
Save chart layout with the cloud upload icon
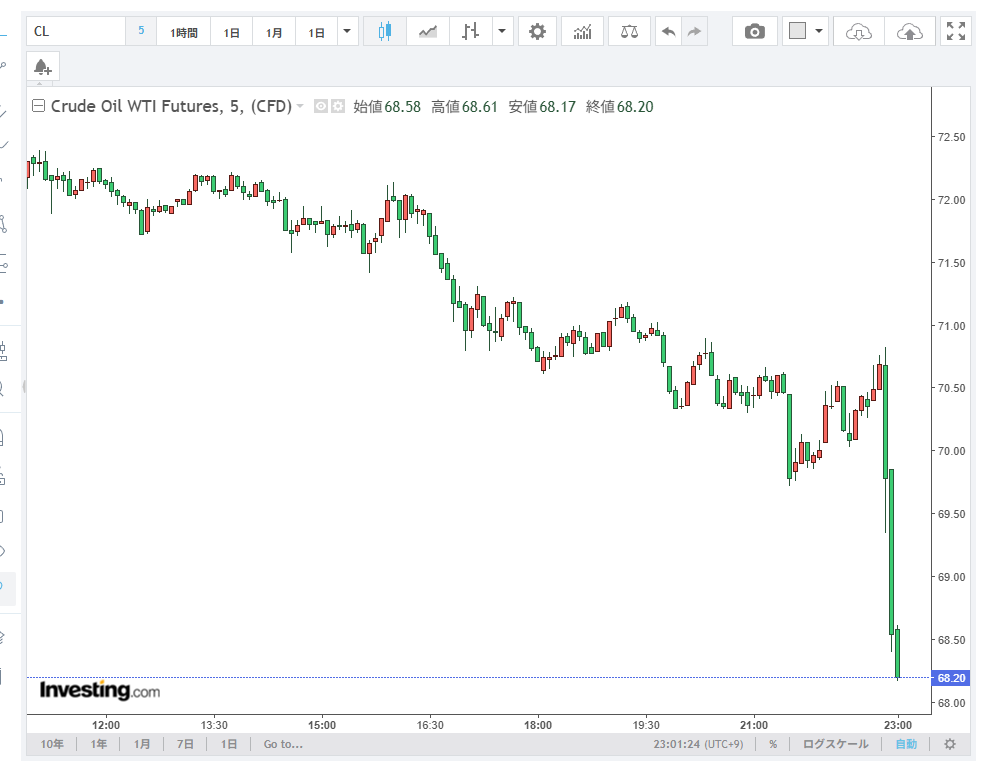(909, 32)
